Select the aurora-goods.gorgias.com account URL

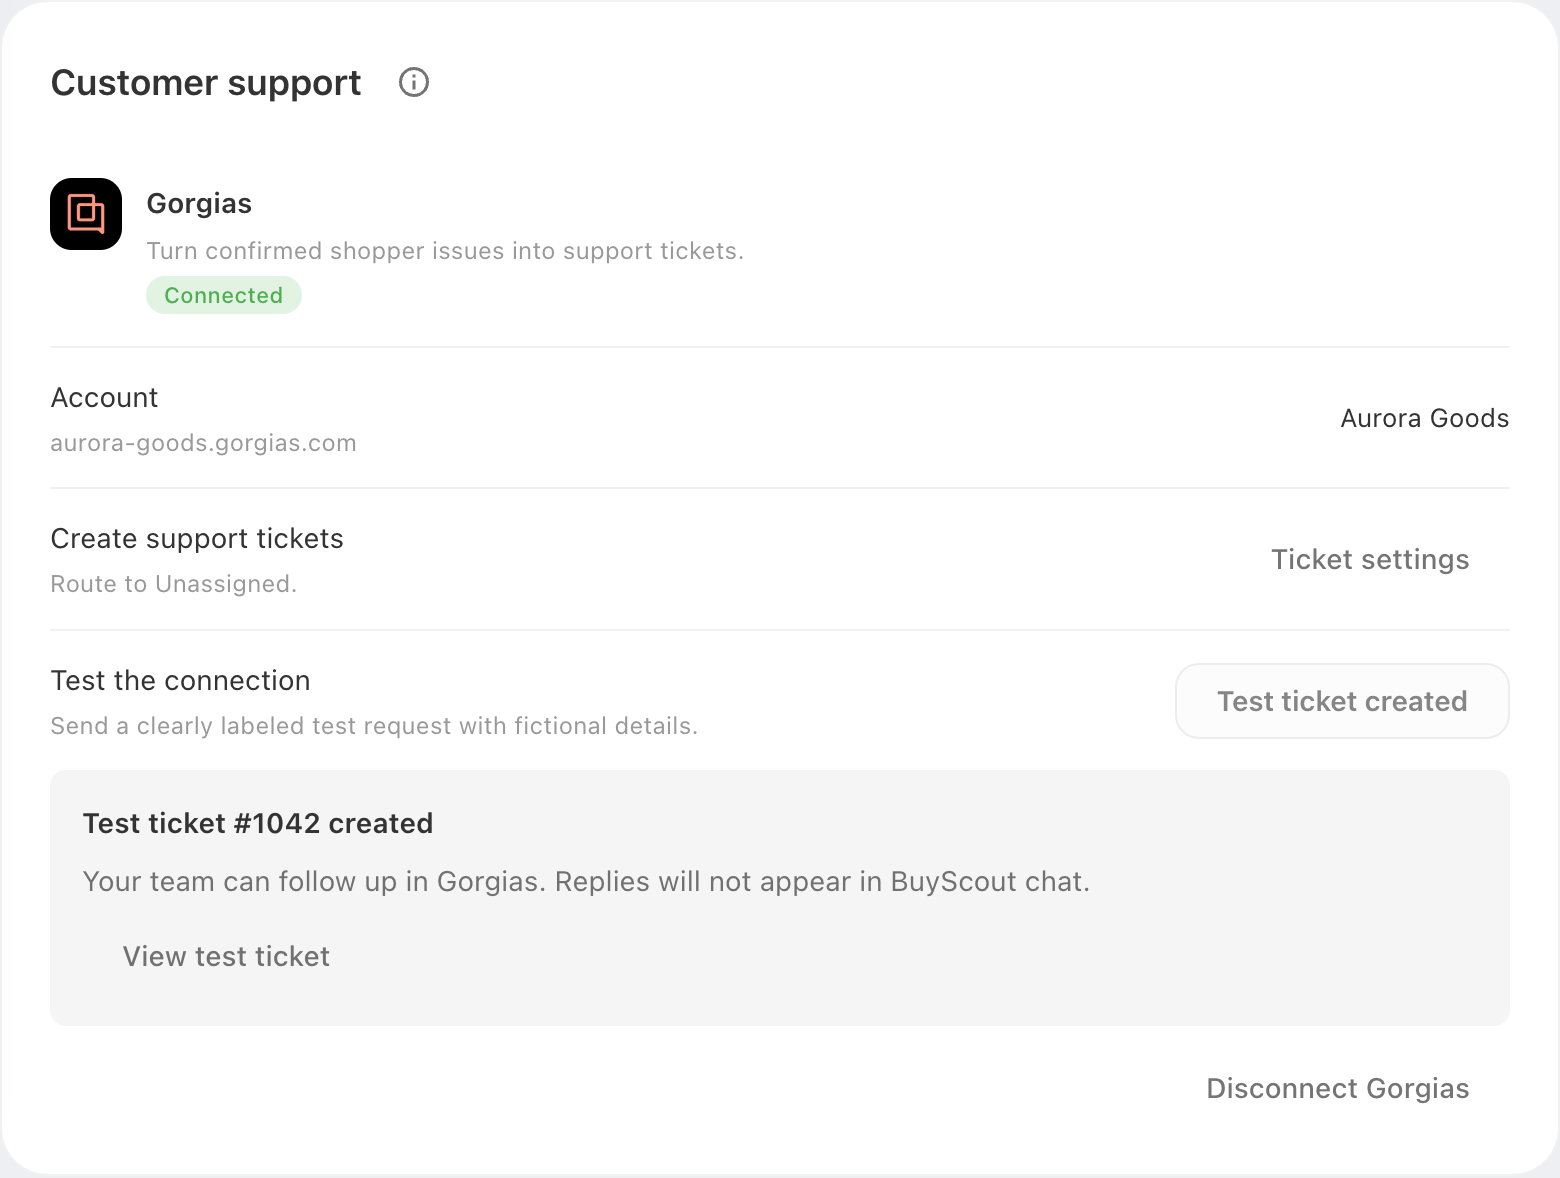[x=203, y=443]
